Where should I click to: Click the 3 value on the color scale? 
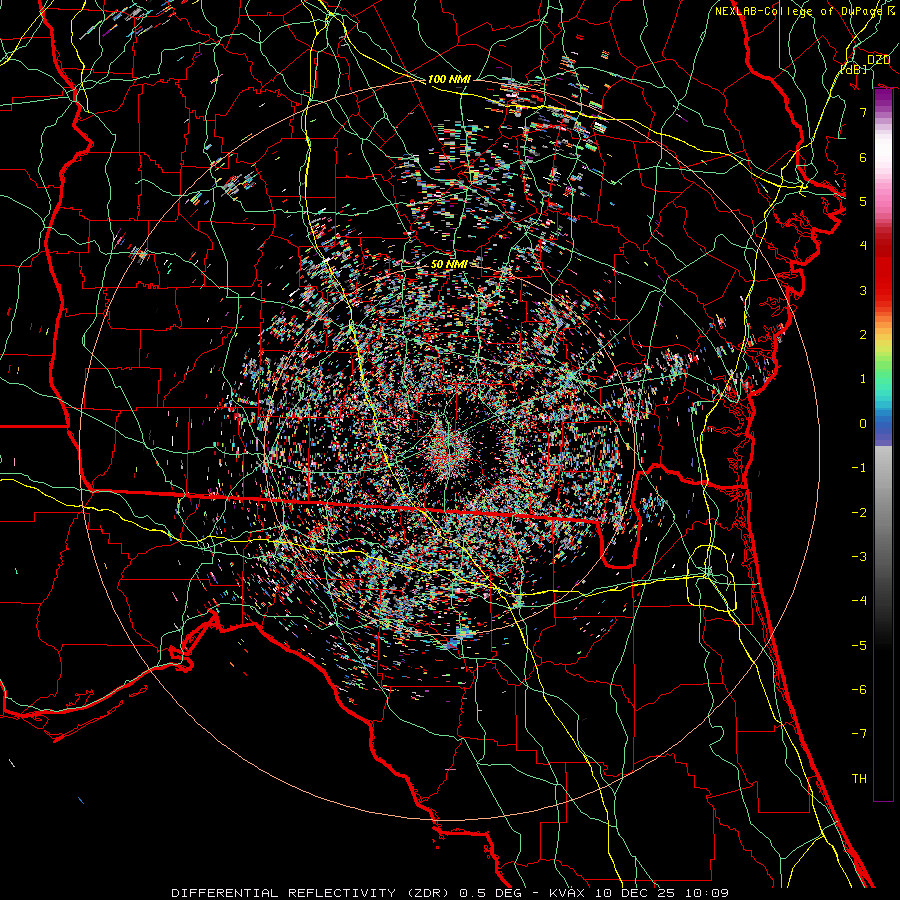[x=863, y=290]
